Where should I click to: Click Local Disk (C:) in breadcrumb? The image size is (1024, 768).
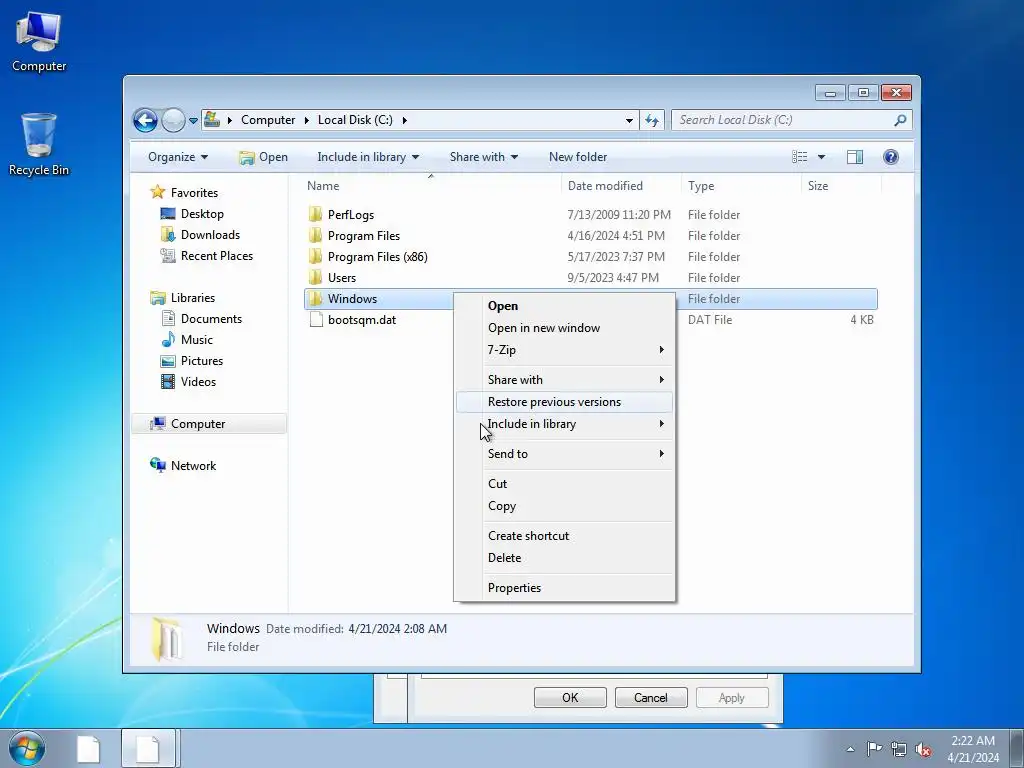click(355, 120)
